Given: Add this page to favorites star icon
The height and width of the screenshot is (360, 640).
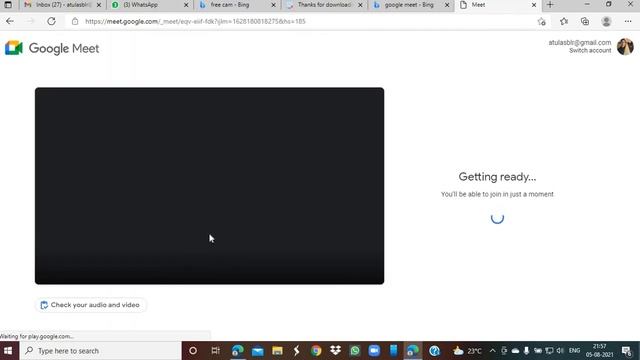Looking at the screenshot, I should 542,22.
